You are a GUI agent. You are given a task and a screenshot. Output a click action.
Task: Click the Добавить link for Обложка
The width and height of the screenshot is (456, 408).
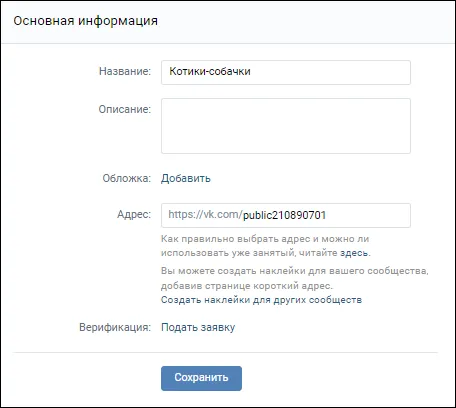click(x=186, y=178)
